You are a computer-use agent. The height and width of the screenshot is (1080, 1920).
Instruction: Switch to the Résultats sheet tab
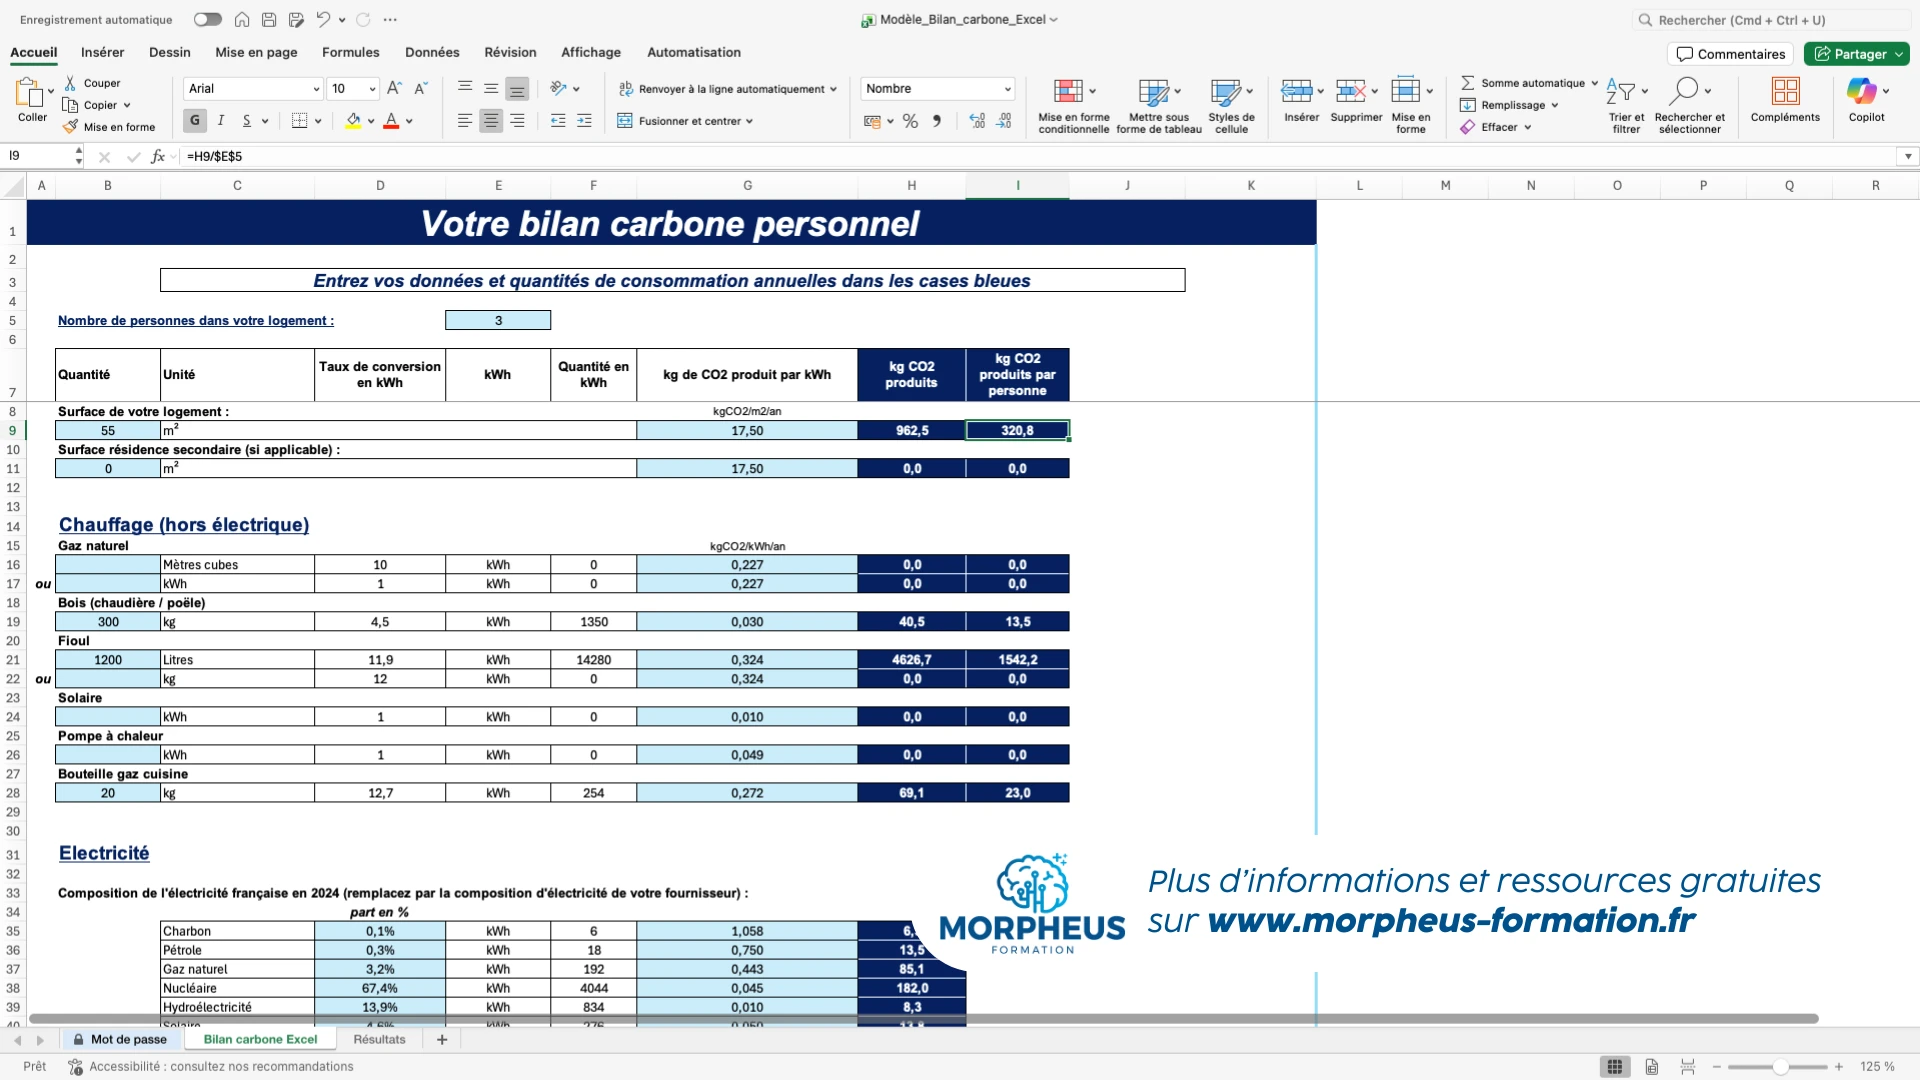click(379, 1040)
